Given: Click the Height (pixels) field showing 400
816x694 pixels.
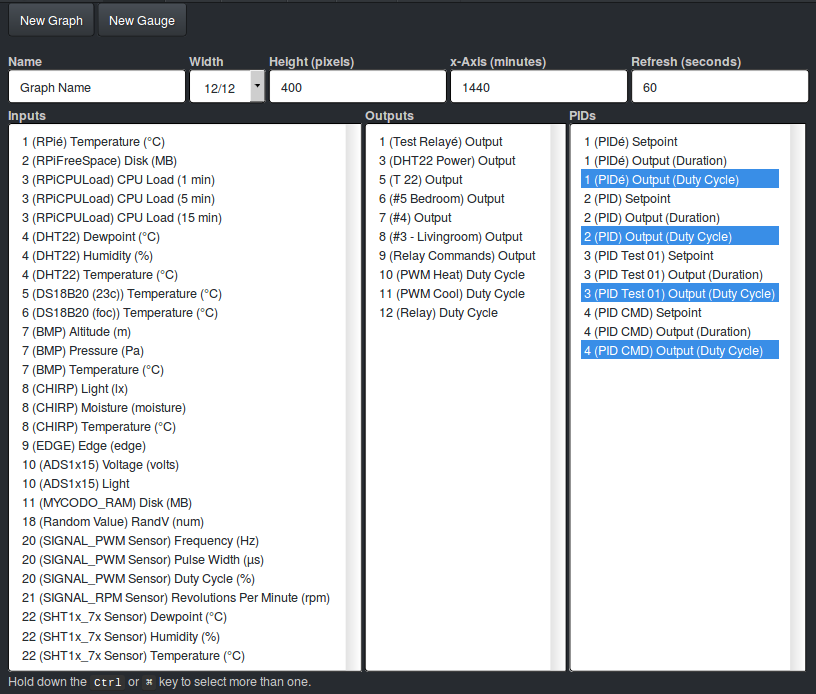Looking at the screenshot, I should (358, 87).
